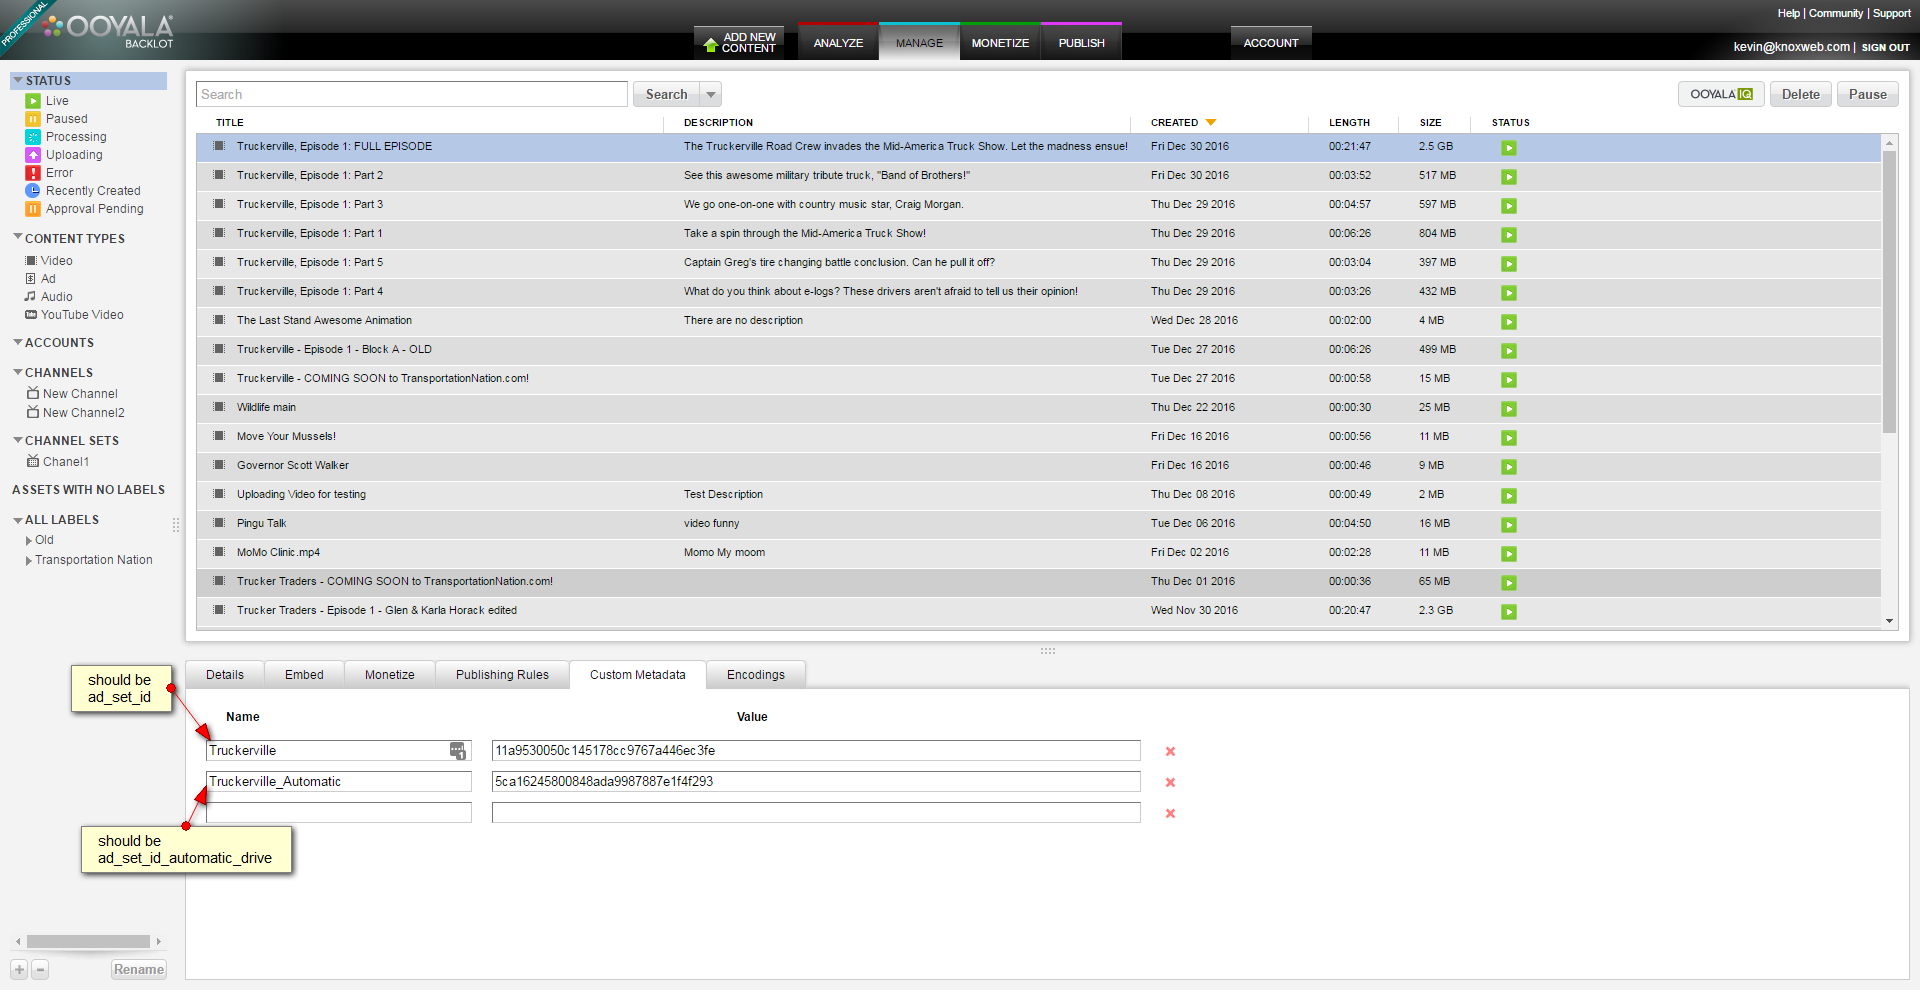Open Ooyala IQ

point(1721,94)
